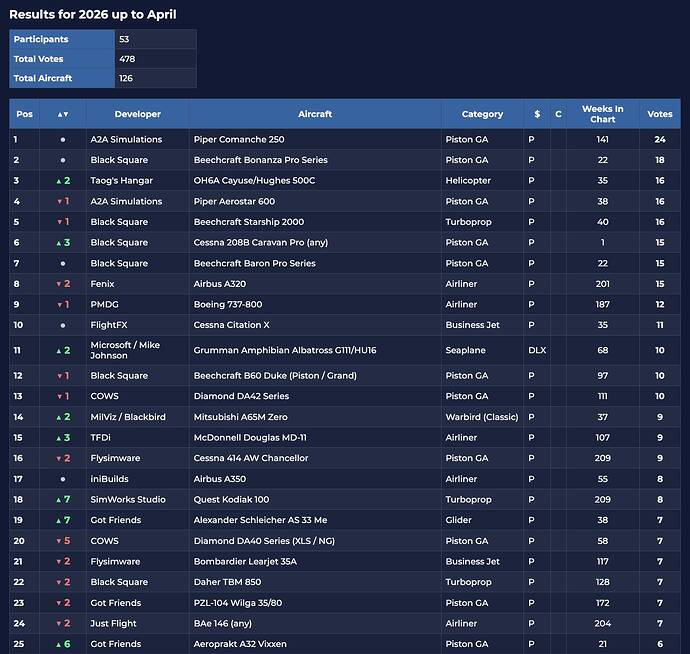Click the Taog's Hangar developer cell
690x654 pixels.
coord(137,180)
